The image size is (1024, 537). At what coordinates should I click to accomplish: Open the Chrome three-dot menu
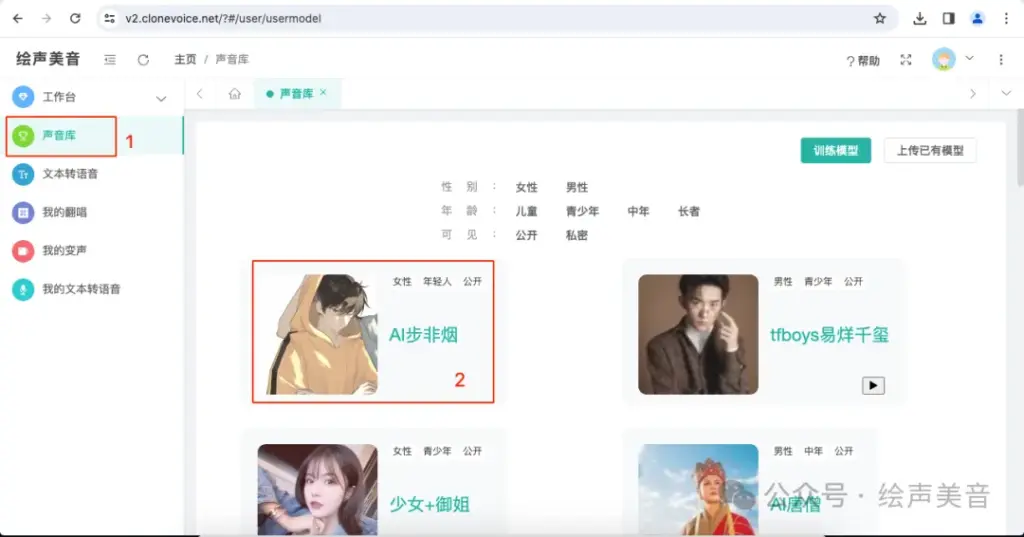click(1006, 18)
